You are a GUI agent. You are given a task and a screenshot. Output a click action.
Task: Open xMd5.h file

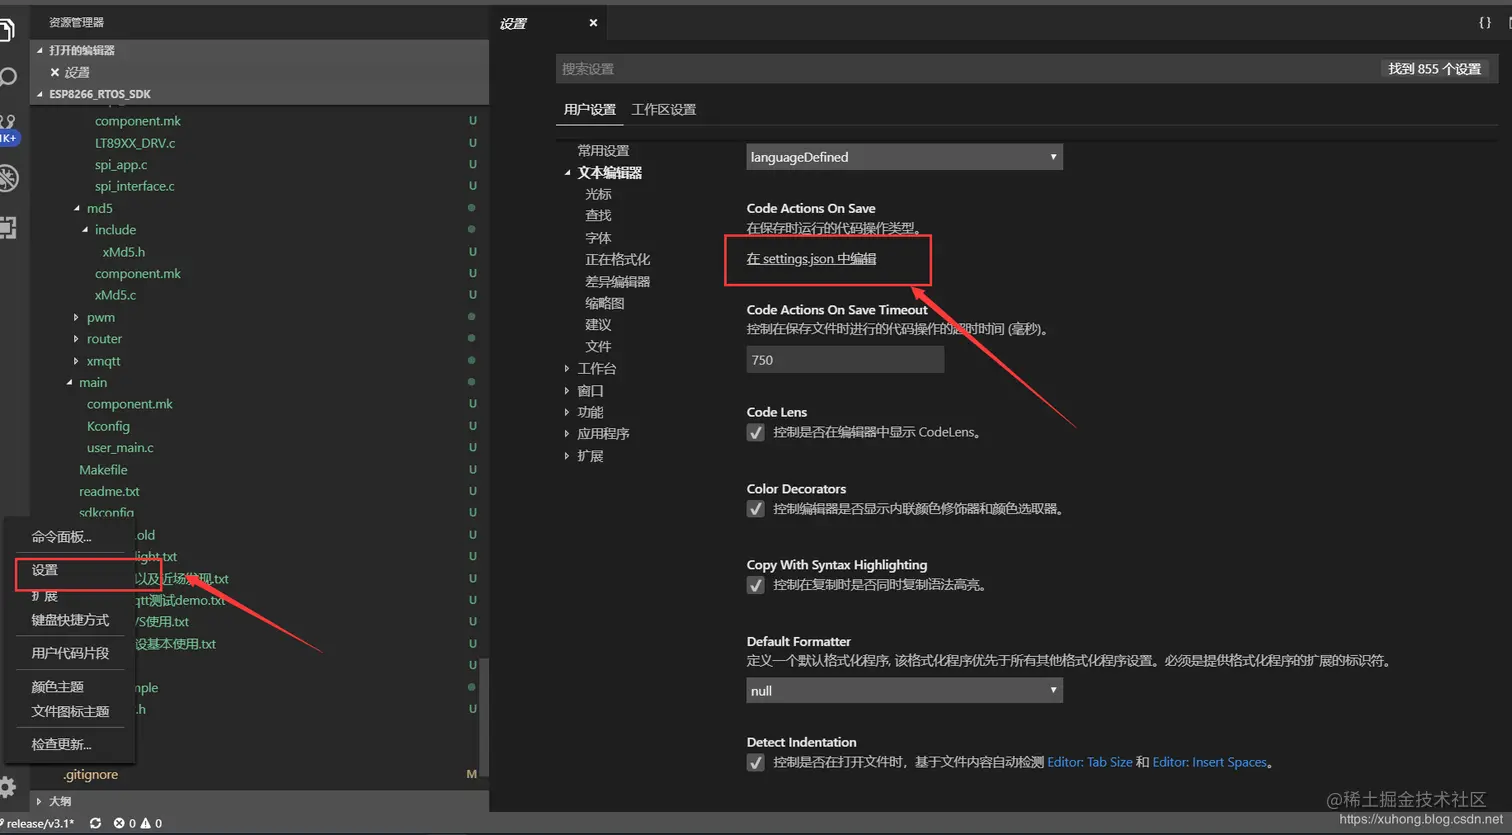(124, 252)
